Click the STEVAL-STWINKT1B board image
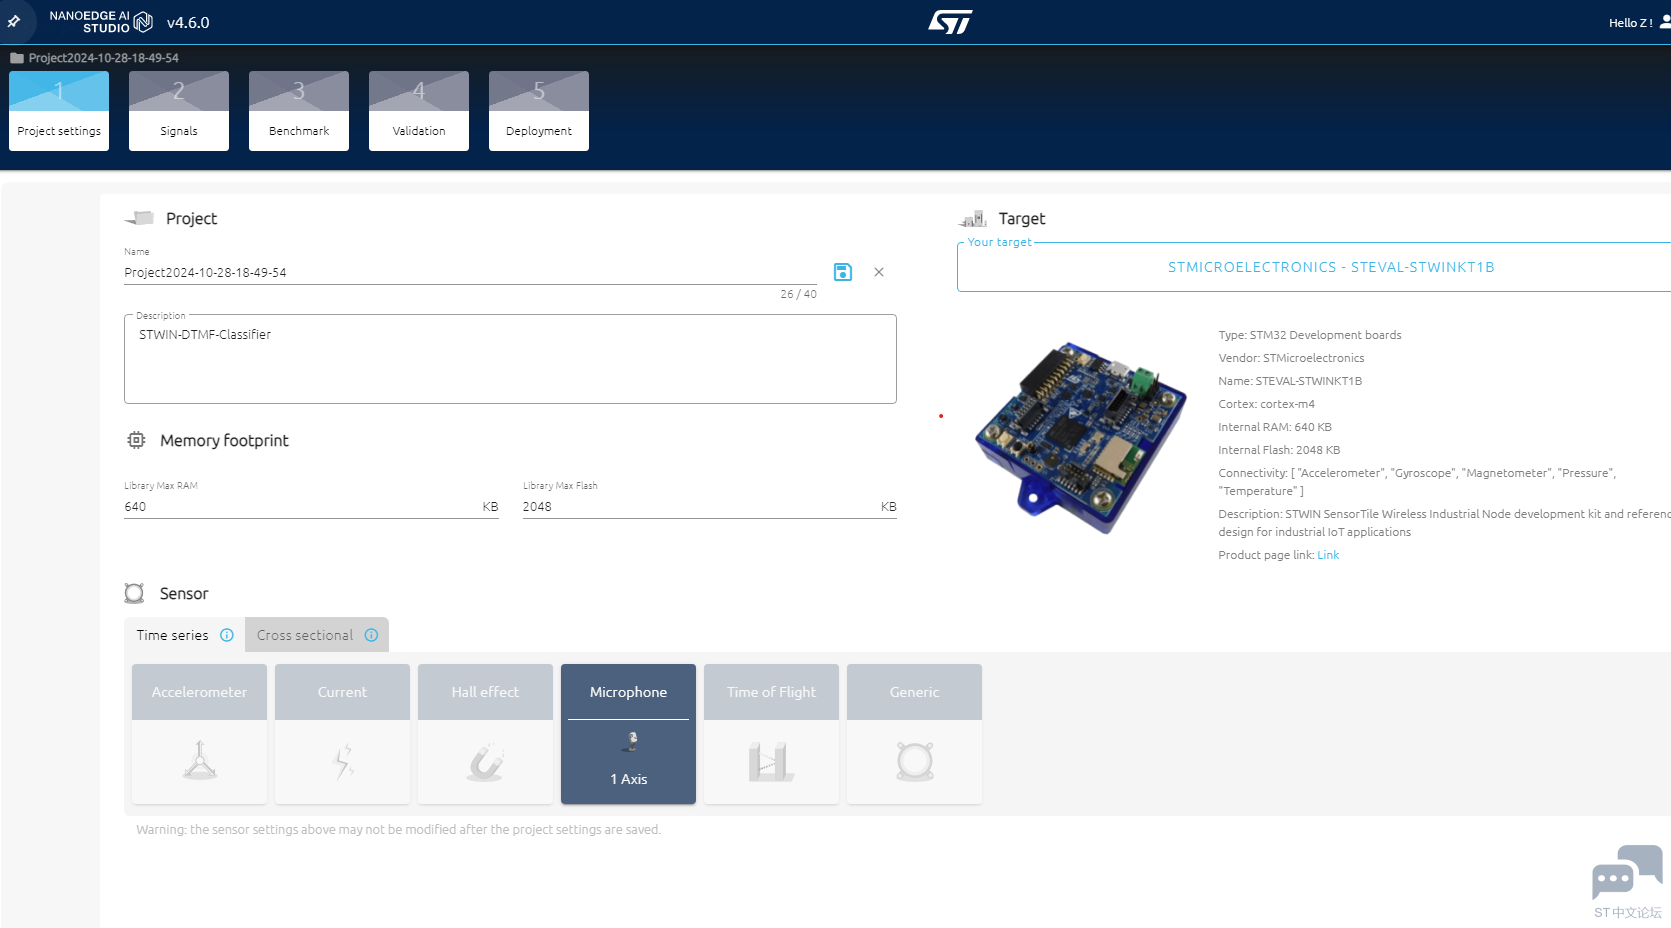This screenshot has width=1671, height=928. tap(1081, 437)
